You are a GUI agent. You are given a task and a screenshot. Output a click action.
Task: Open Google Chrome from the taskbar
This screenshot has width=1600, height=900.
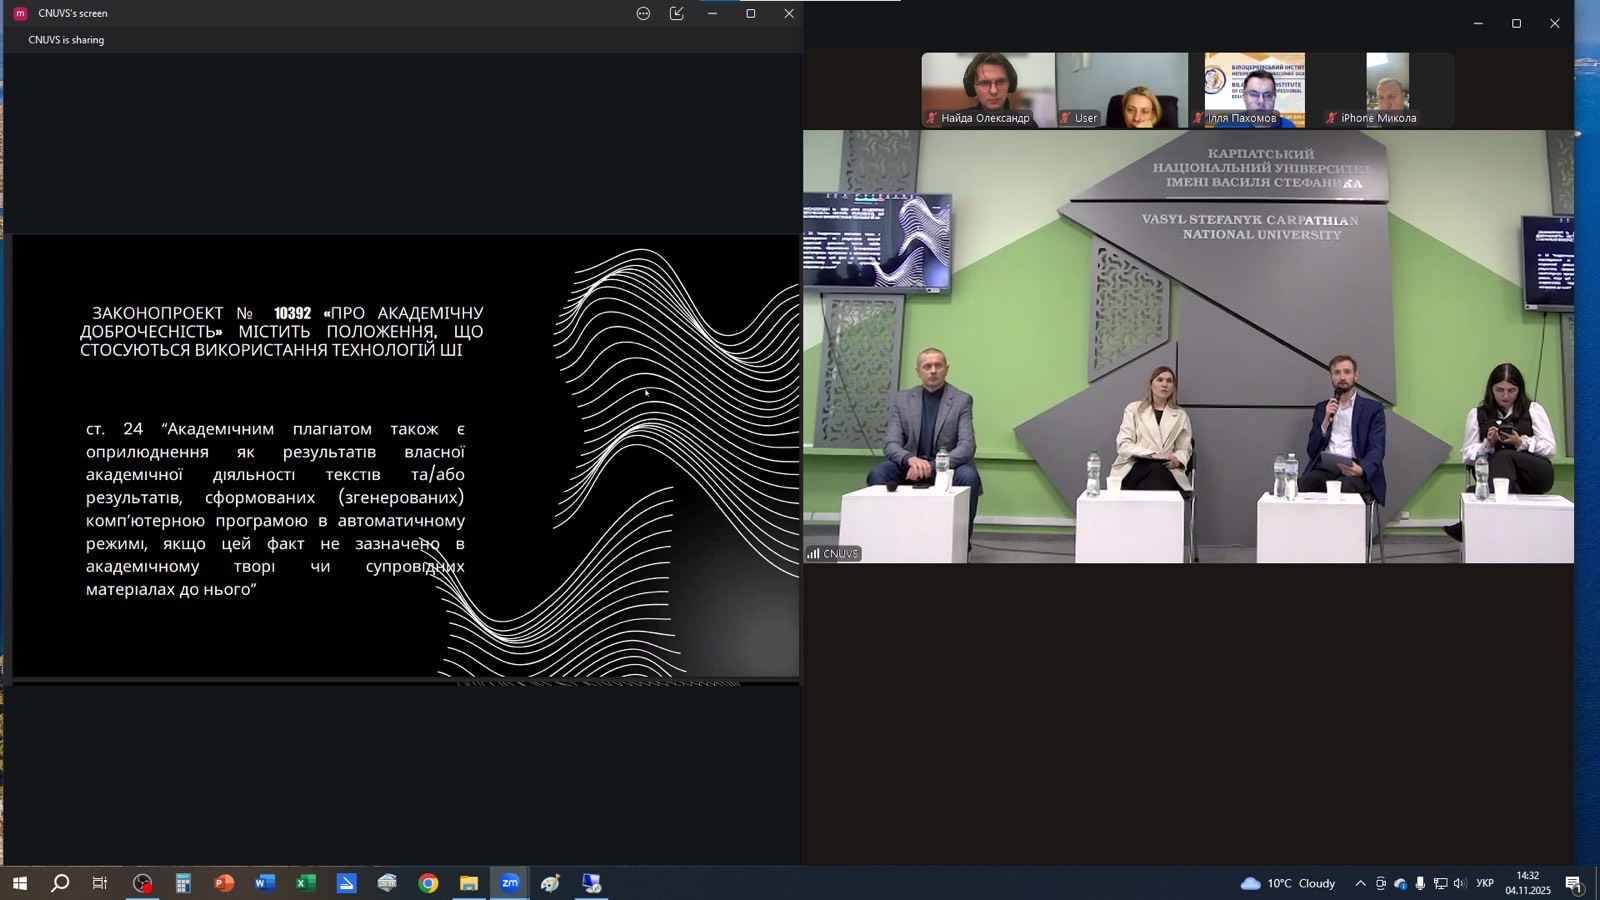point(428,883)
